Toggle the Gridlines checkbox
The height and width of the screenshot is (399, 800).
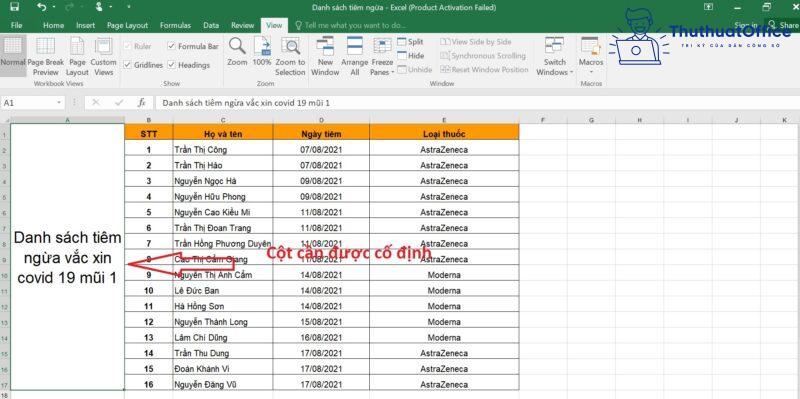click(128, 65)
